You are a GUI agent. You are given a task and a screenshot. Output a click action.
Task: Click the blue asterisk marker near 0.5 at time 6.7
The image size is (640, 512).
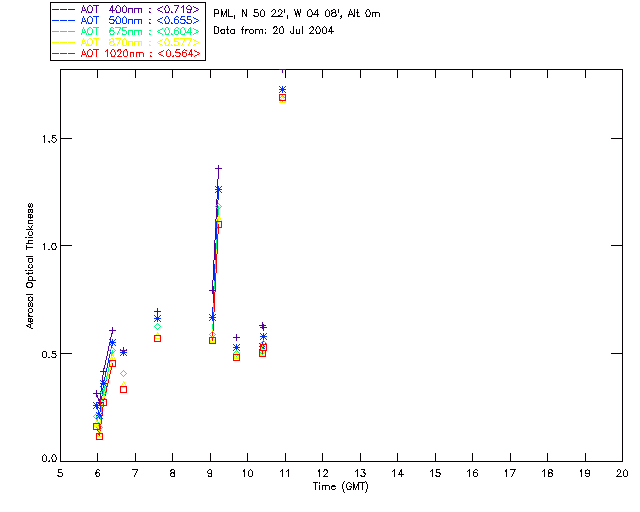click(123, 352)
